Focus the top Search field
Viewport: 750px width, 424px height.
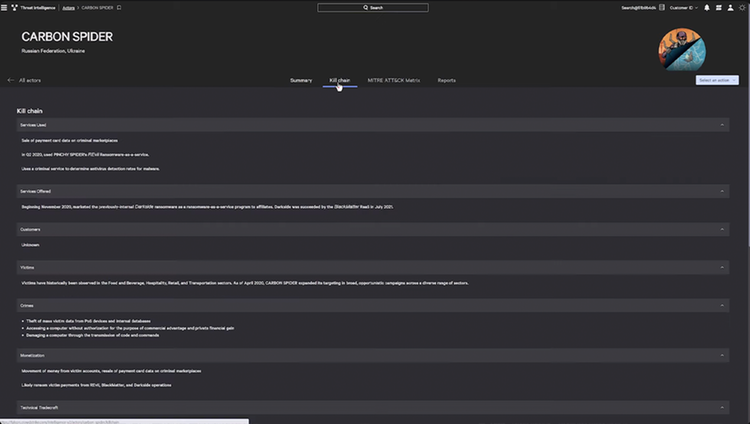tap(373, 8)
